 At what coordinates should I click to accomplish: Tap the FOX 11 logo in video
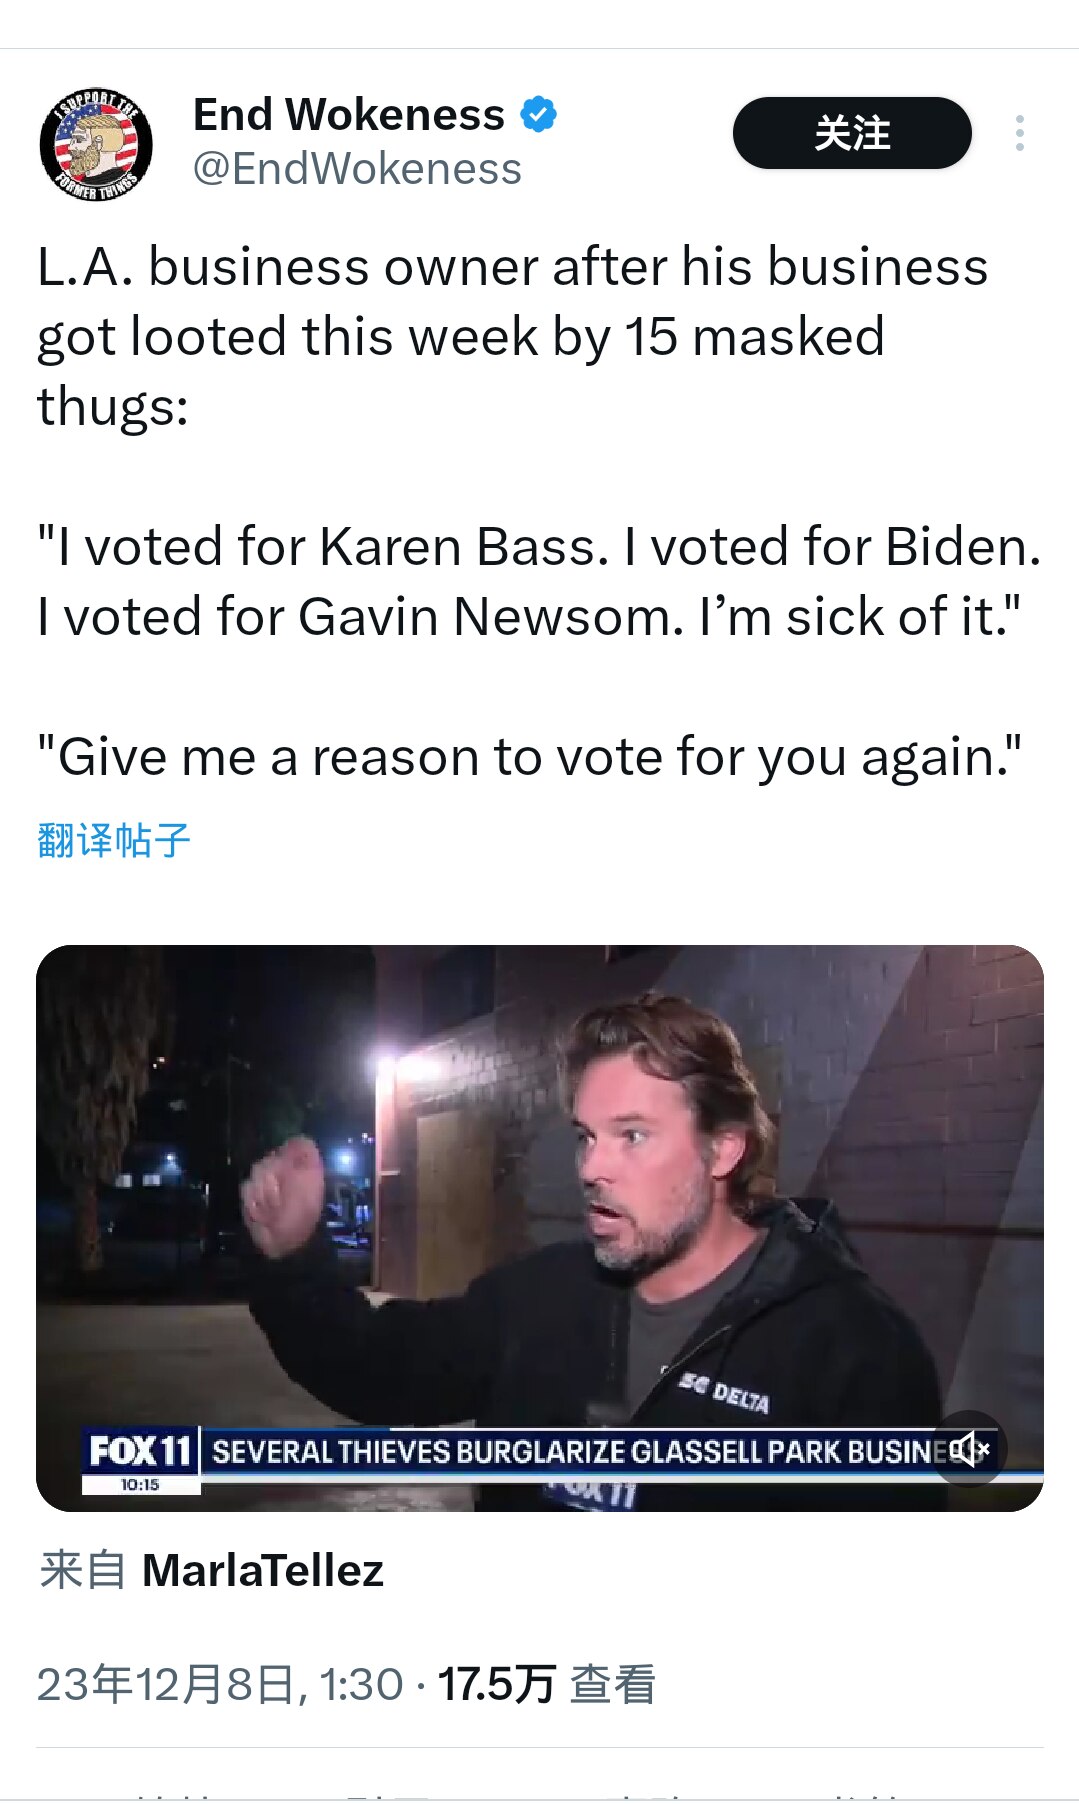pos(140,1450)
